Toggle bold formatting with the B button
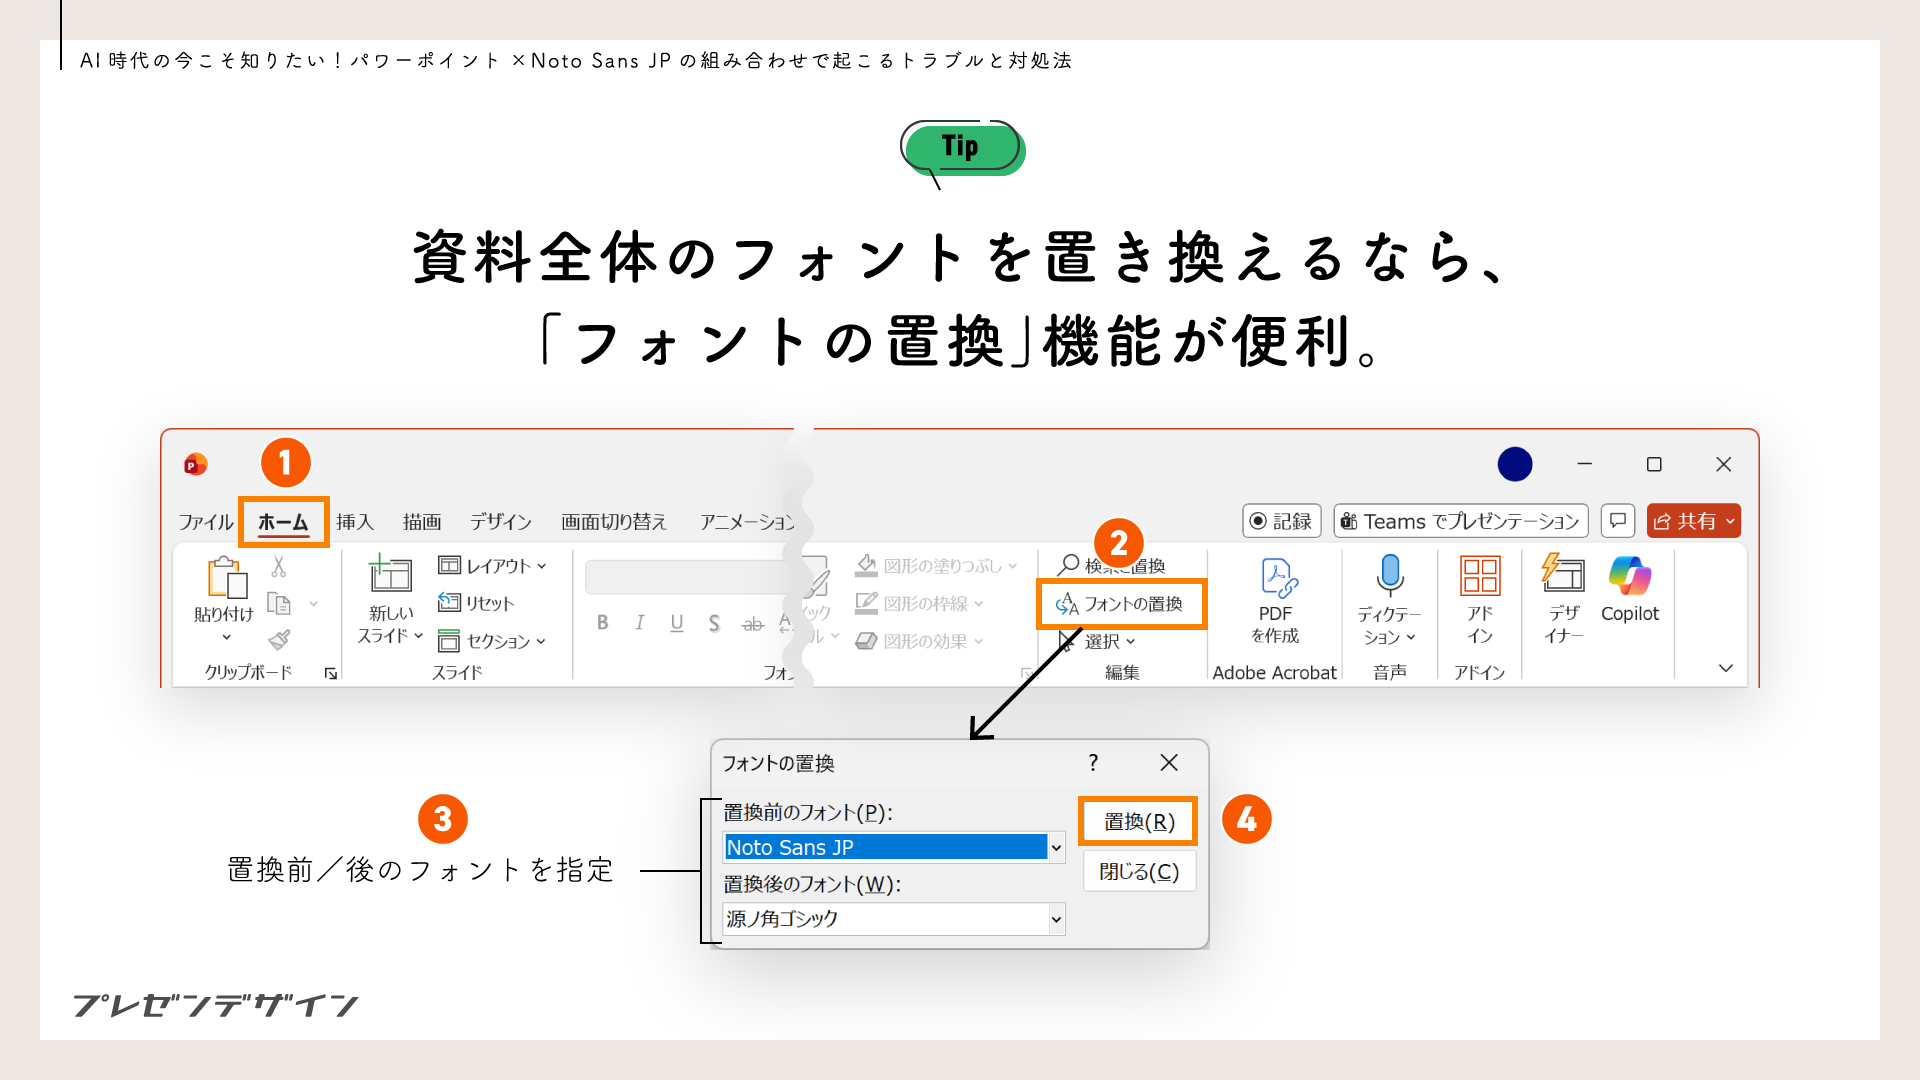This screenshot has width=1920, height=1080. point(603,622)
